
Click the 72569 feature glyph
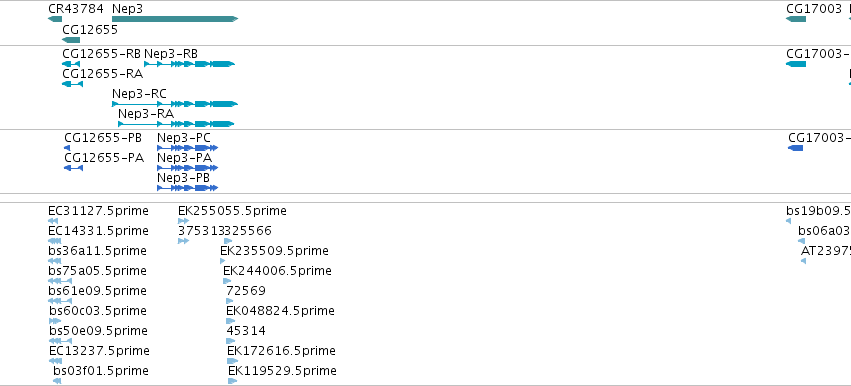coord(230,301)
